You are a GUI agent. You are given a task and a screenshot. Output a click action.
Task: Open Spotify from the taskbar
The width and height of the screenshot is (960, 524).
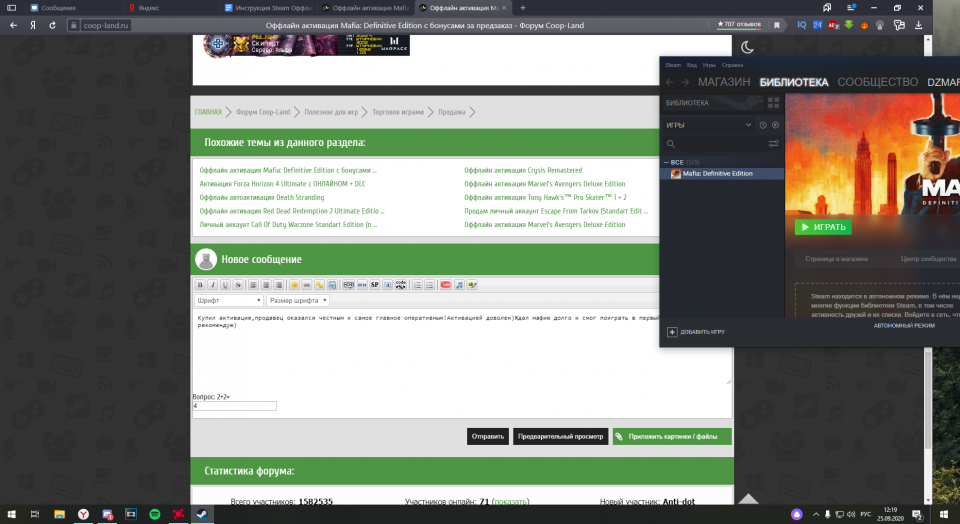[155, 514]
